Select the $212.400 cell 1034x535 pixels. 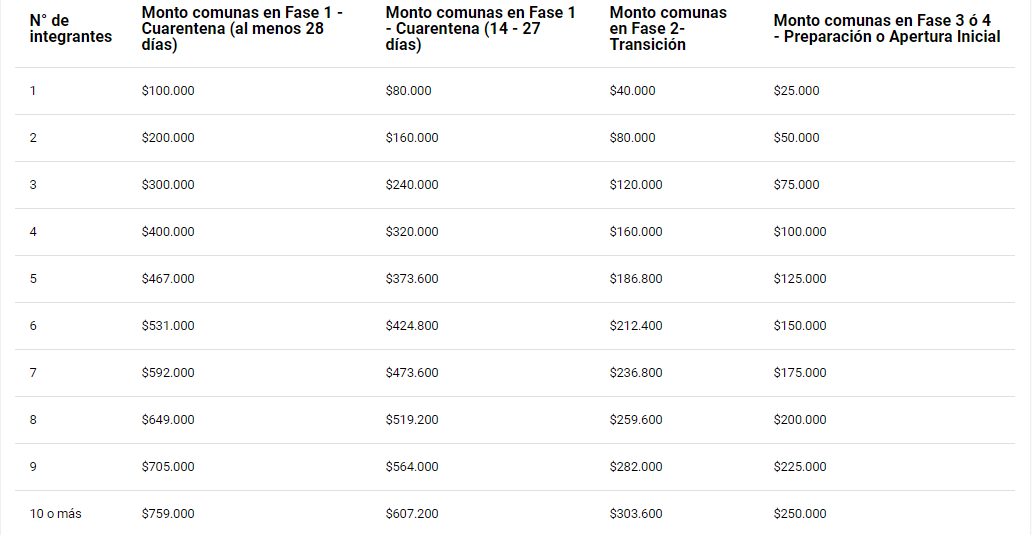[636, 326]
